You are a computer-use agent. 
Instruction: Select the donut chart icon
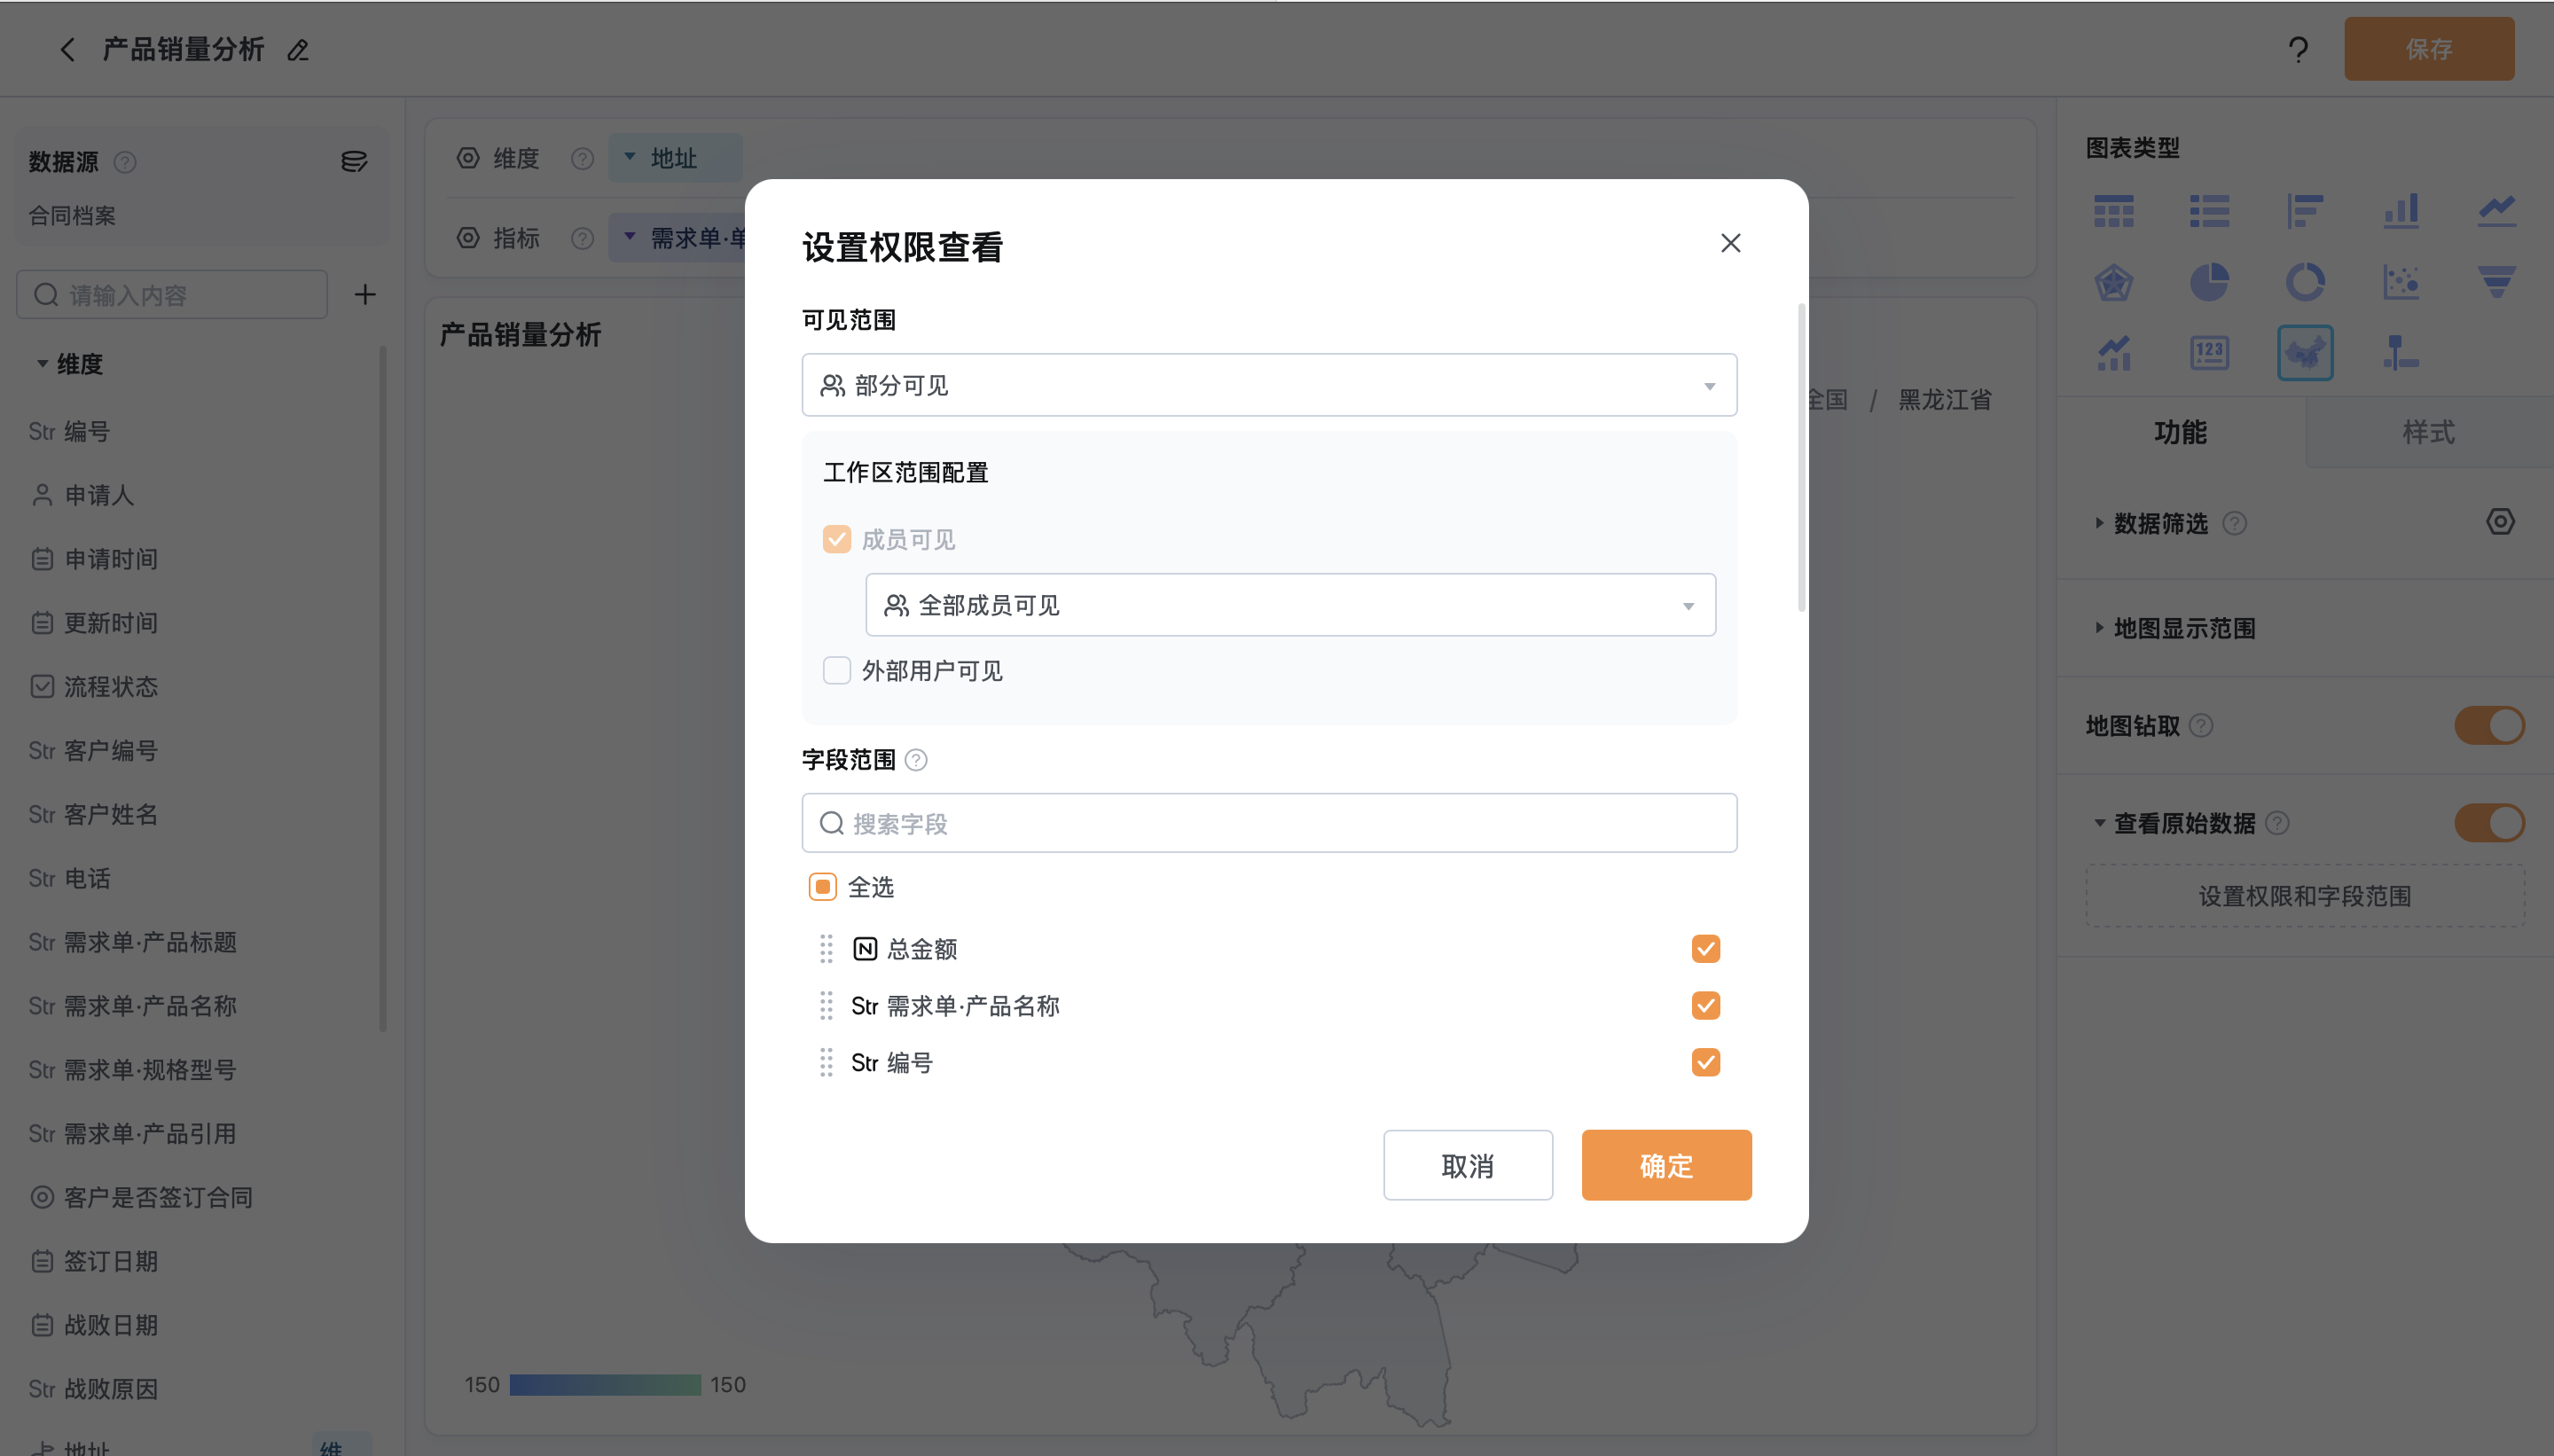[x=2305, y=282]
